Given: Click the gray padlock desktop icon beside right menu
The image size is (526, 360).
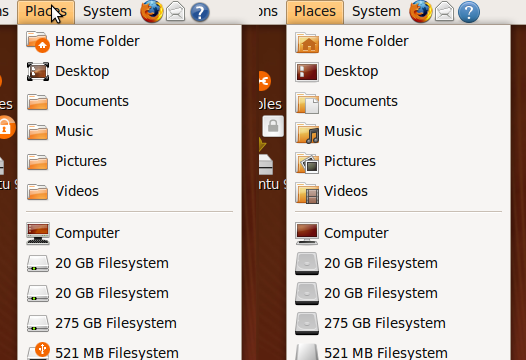Looking at the screenshot, I should coord(273,126).
